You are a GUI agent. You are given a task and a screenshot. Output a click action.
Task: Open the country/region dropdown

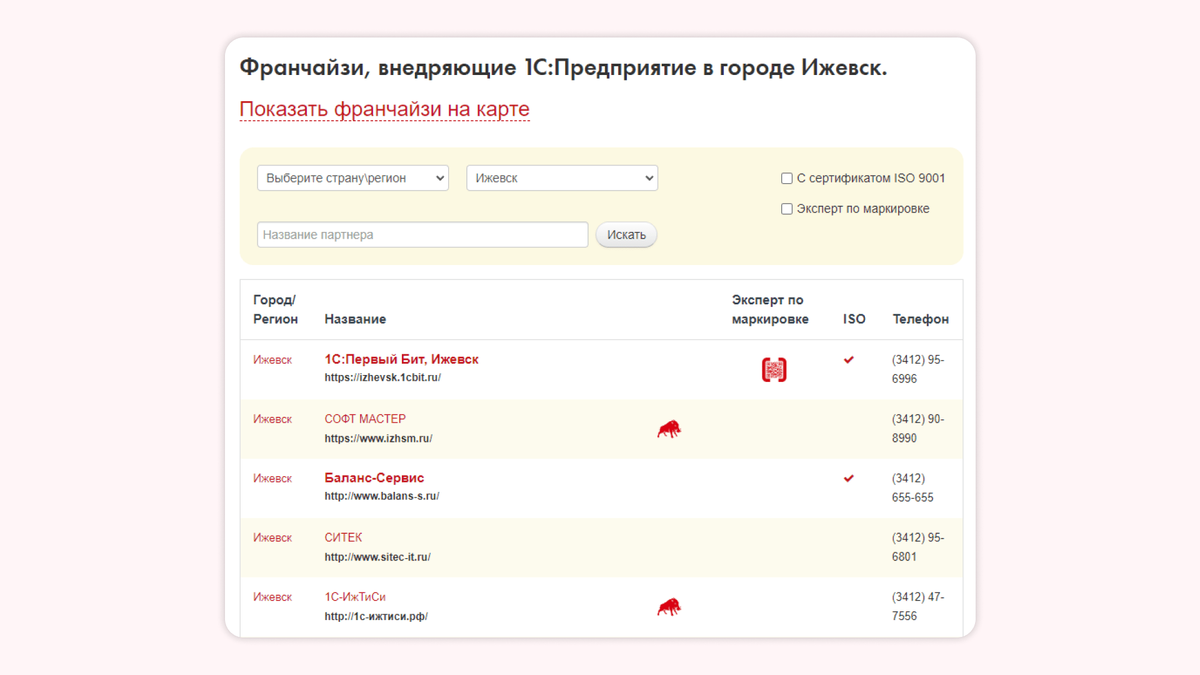pyautogui.click(x=353, y=178)
